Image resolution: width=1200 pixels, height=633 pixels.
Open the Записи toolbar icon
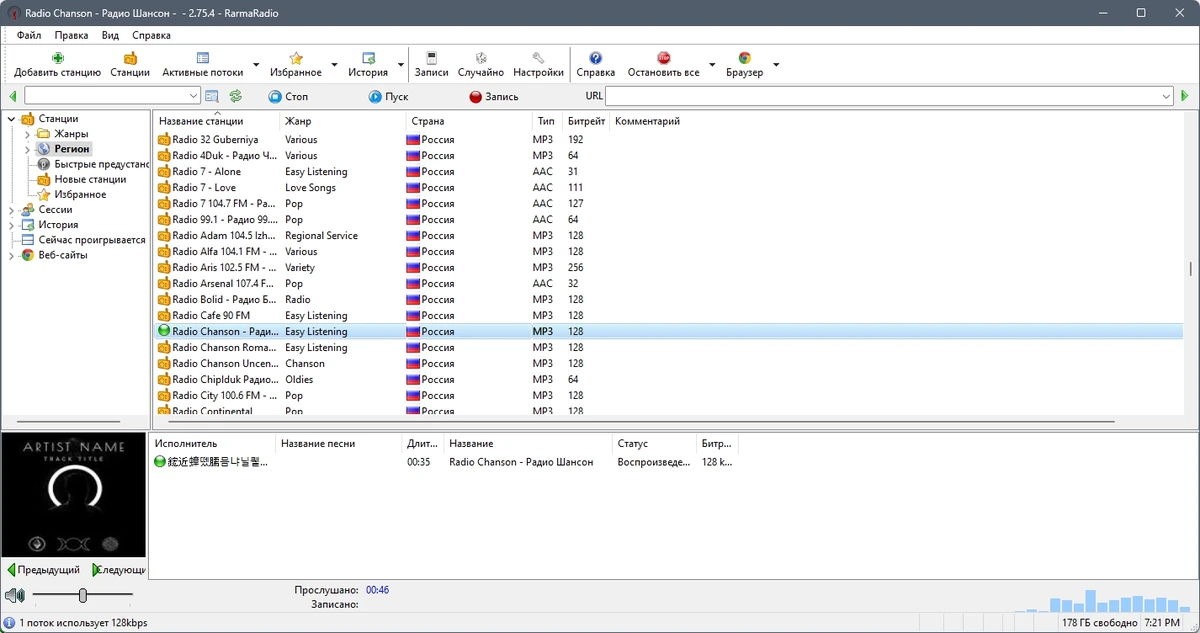click(431, 58)
